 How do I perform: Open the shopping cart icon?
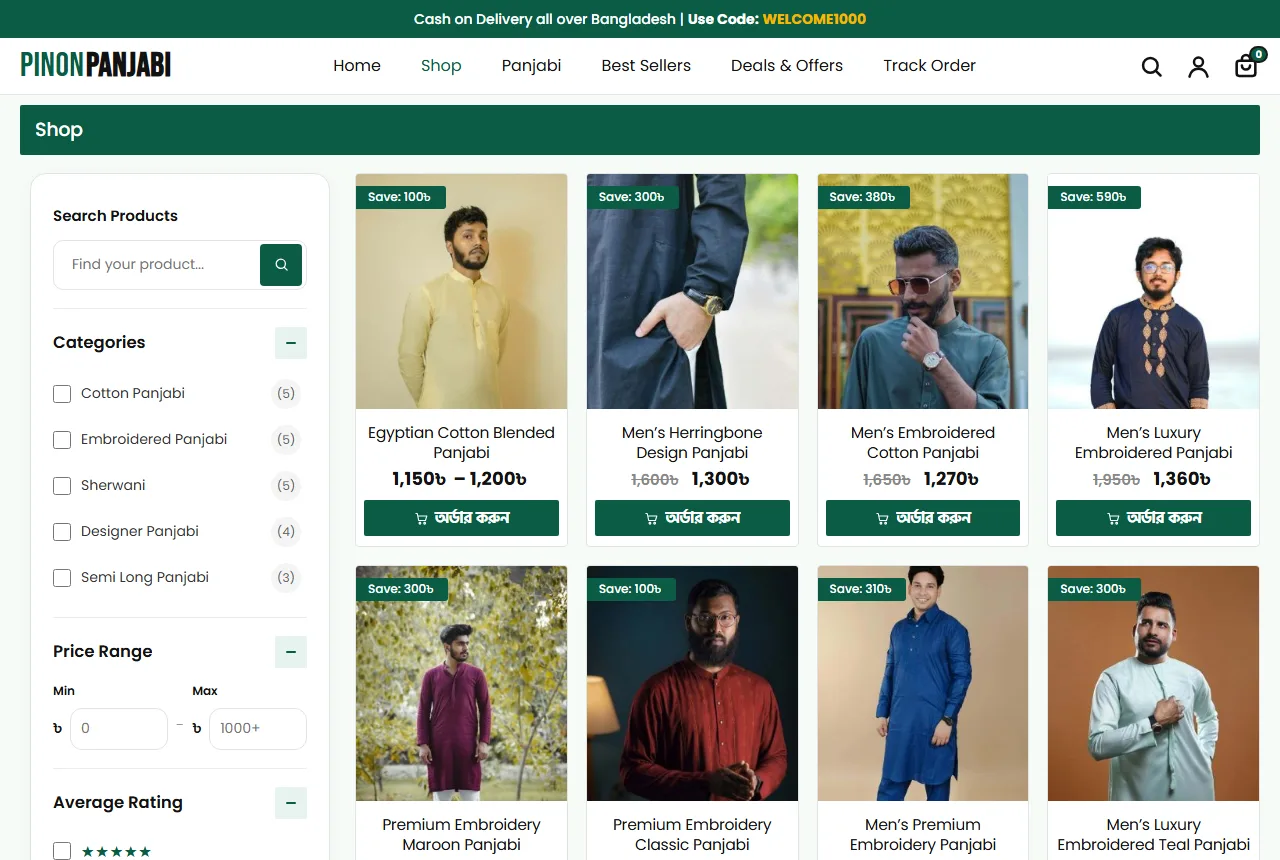pos(1246,66)
